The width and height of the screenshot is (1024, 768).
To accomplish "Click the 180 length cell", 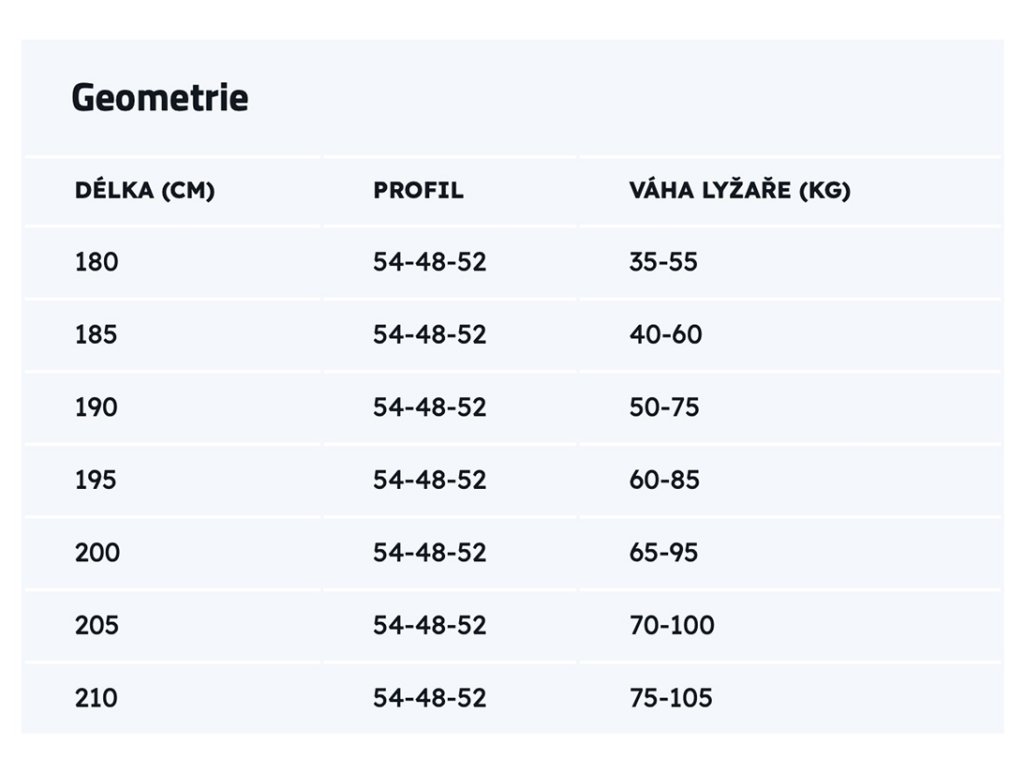I will click(x=96, y=262).
